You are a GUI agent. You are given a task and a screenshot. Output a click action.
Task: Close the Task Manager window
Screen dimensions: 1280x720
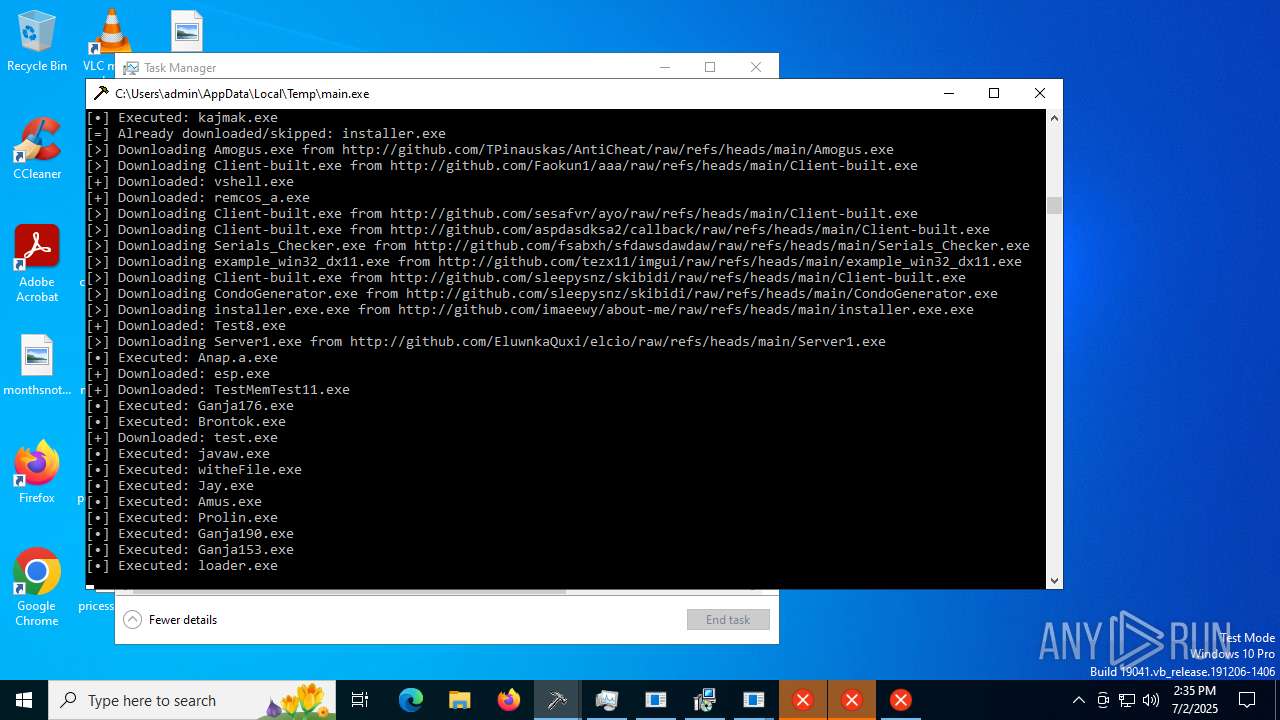(x=756, y=67)
